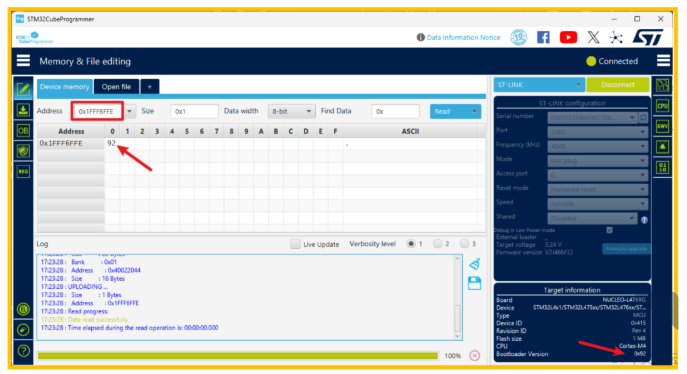Toggle Debug in Low Power mode checkbox
The height and width of the screenshot is (374, 687).
609,230
